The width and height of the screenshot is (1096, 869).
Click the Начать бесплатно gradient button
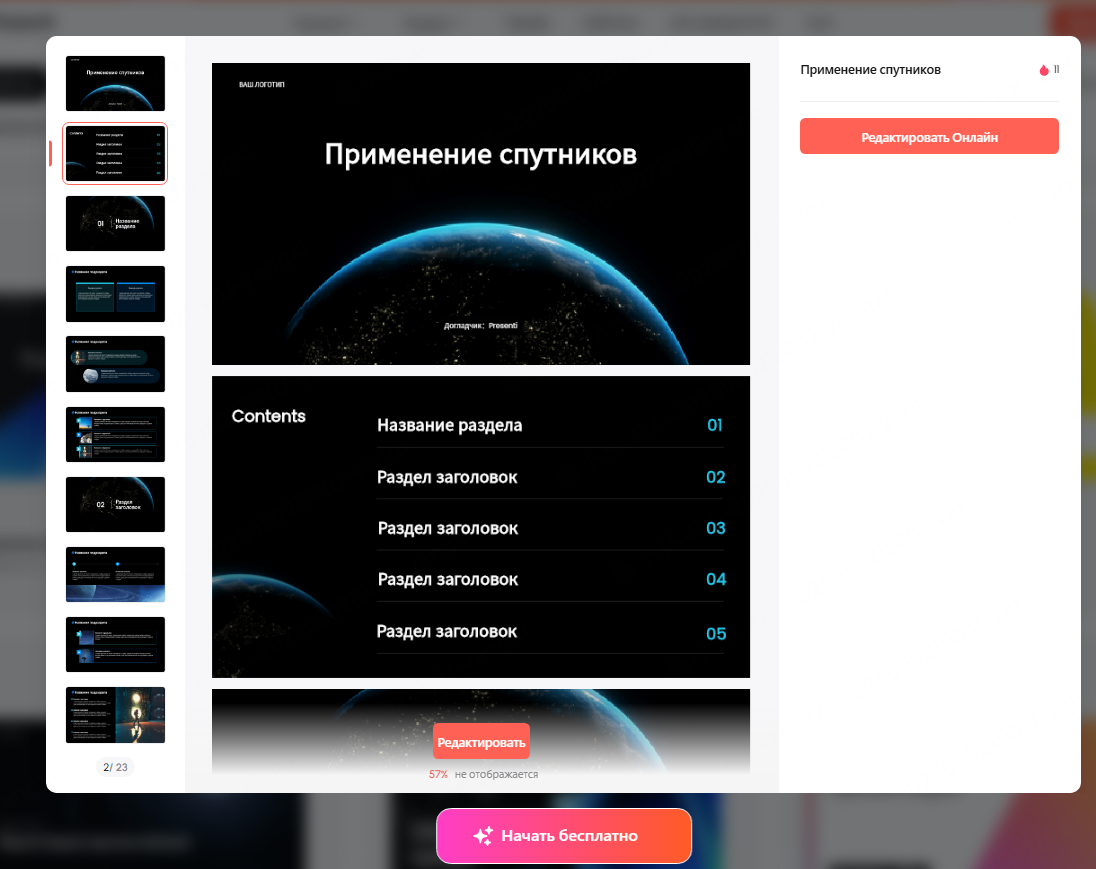564,836
